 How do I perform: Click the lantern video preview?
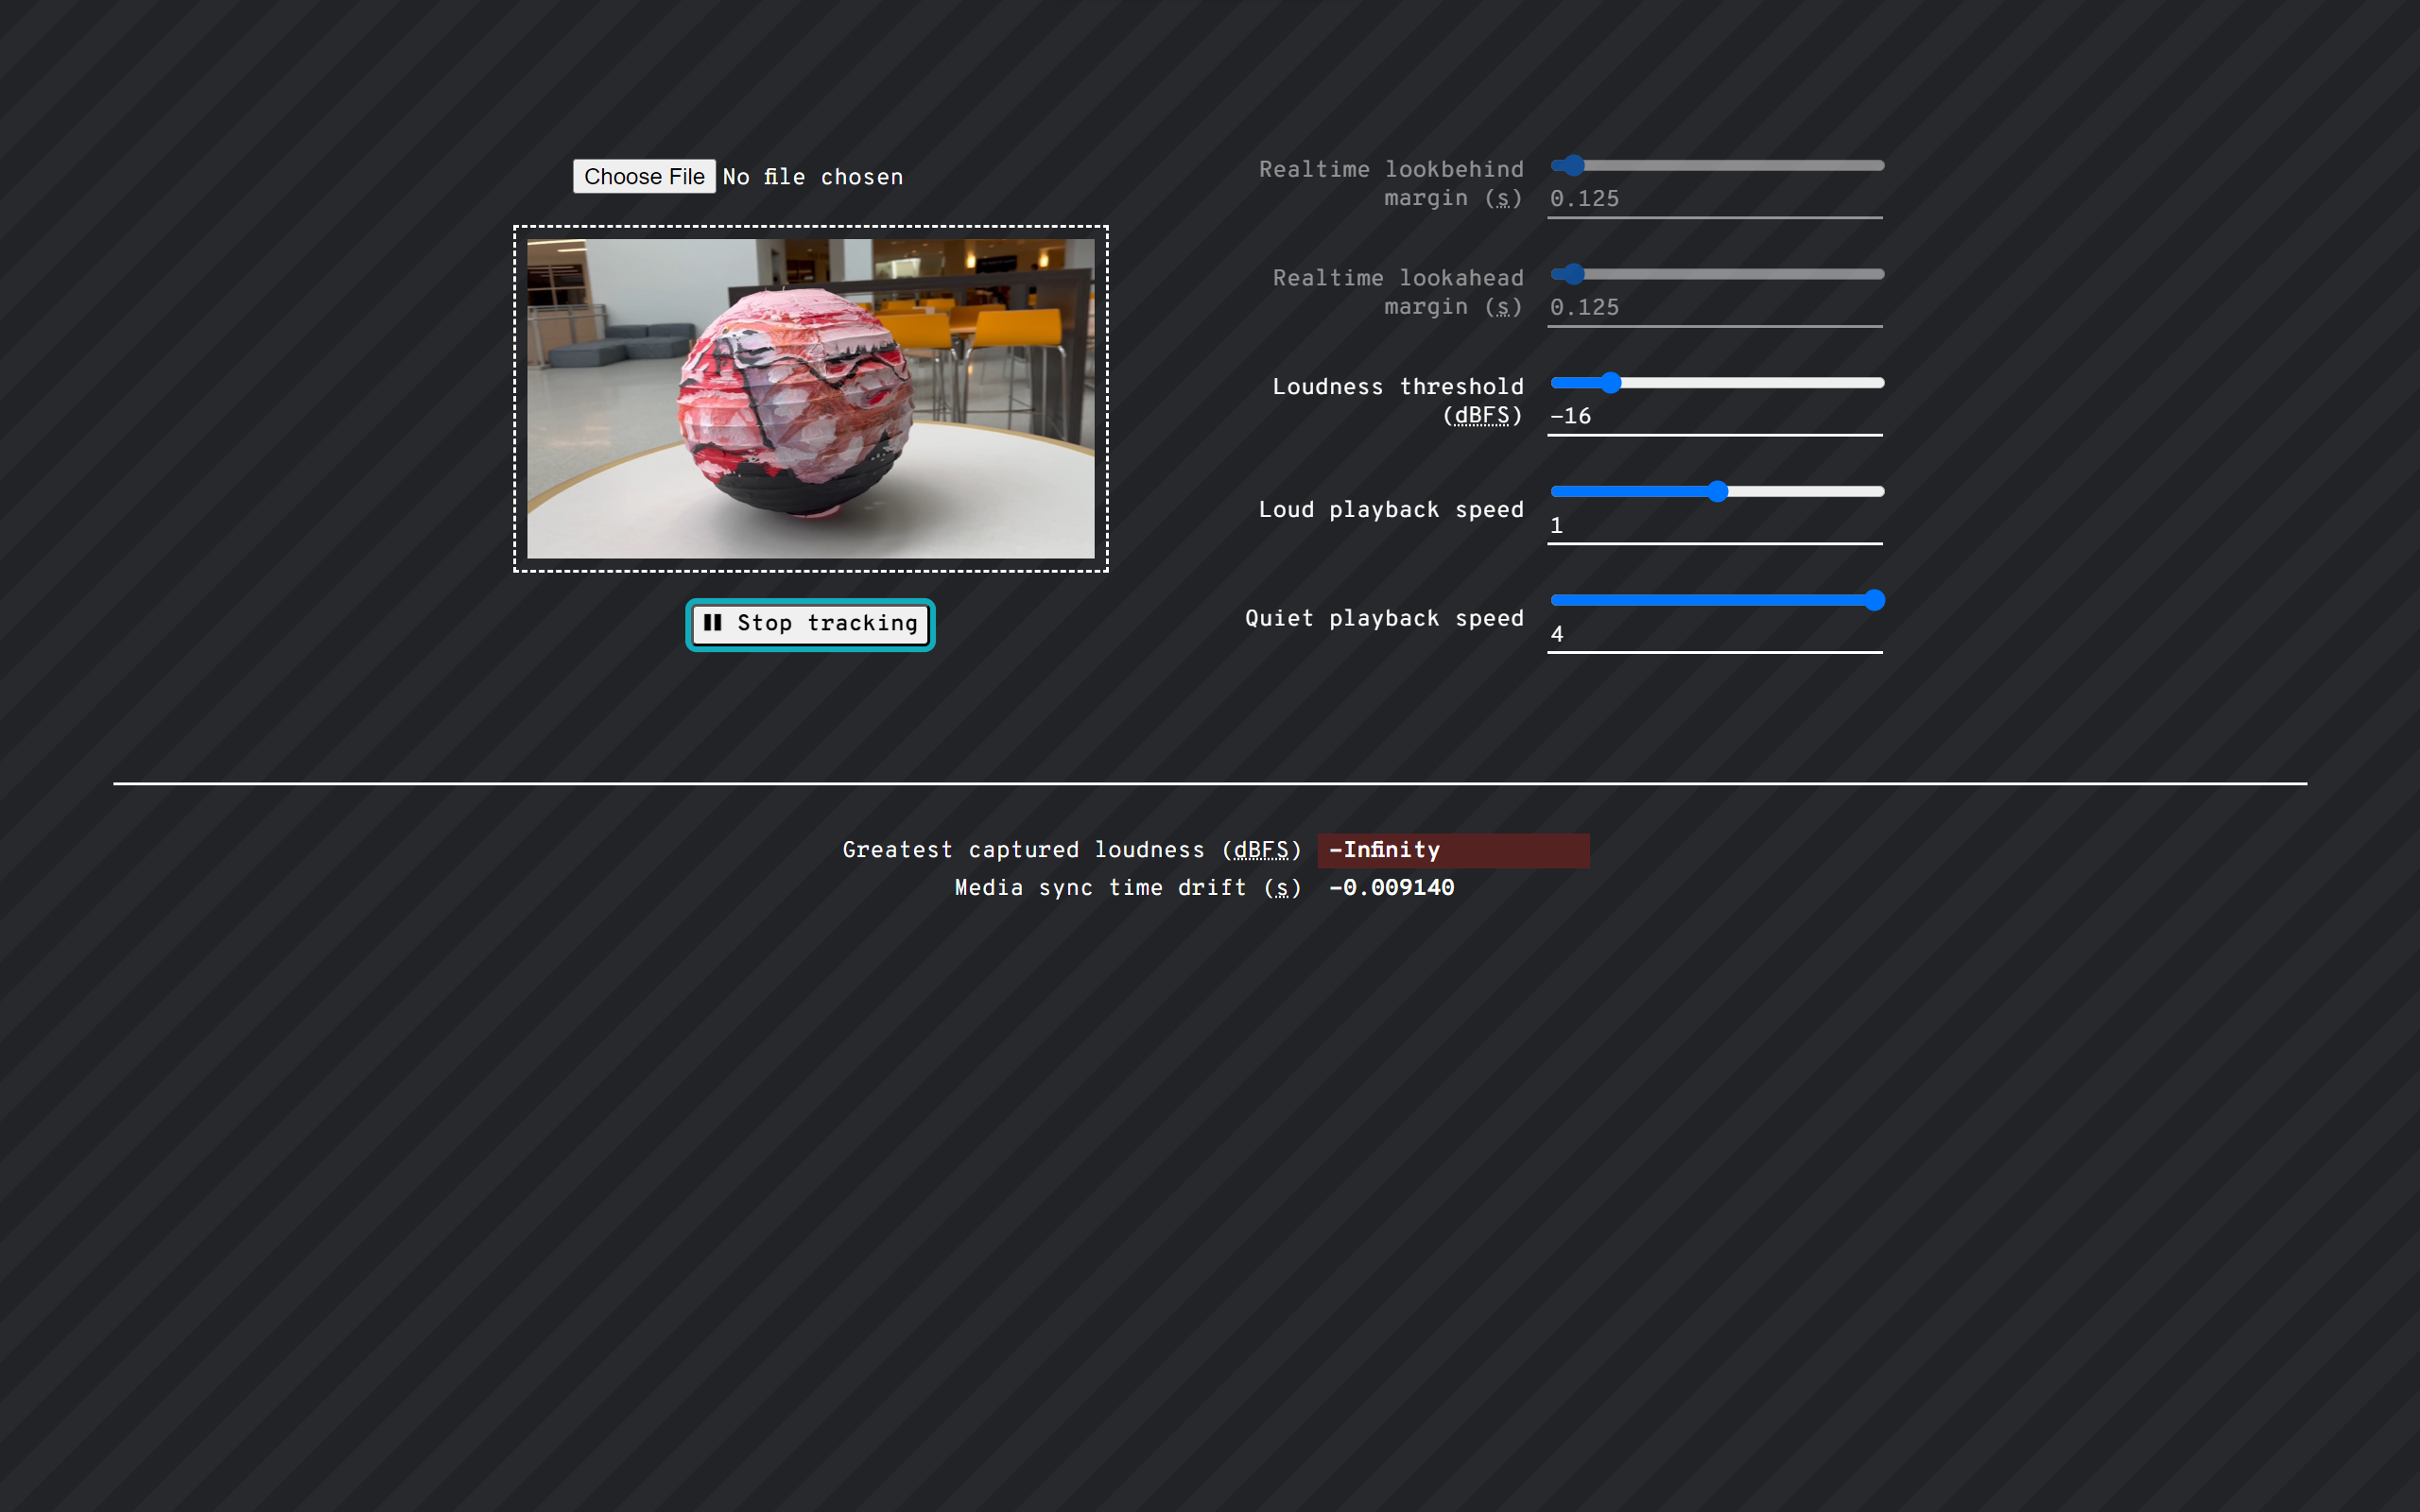click(x=811, y=398)
